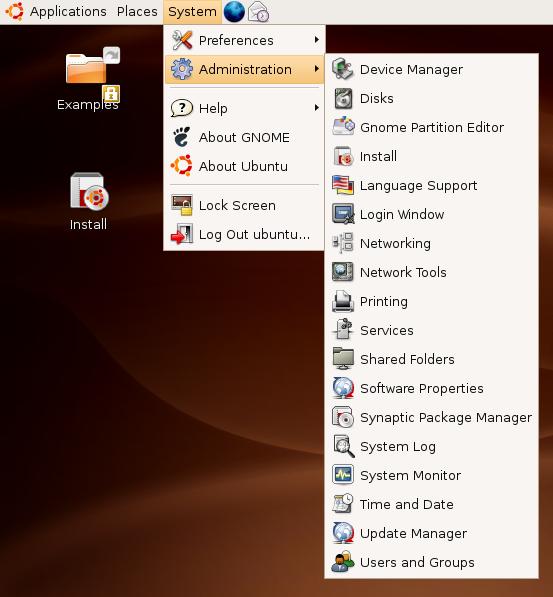The height and width of the screenshot is (597, 553).
Task: Open the Places menu
Action: tap(137, 11)
